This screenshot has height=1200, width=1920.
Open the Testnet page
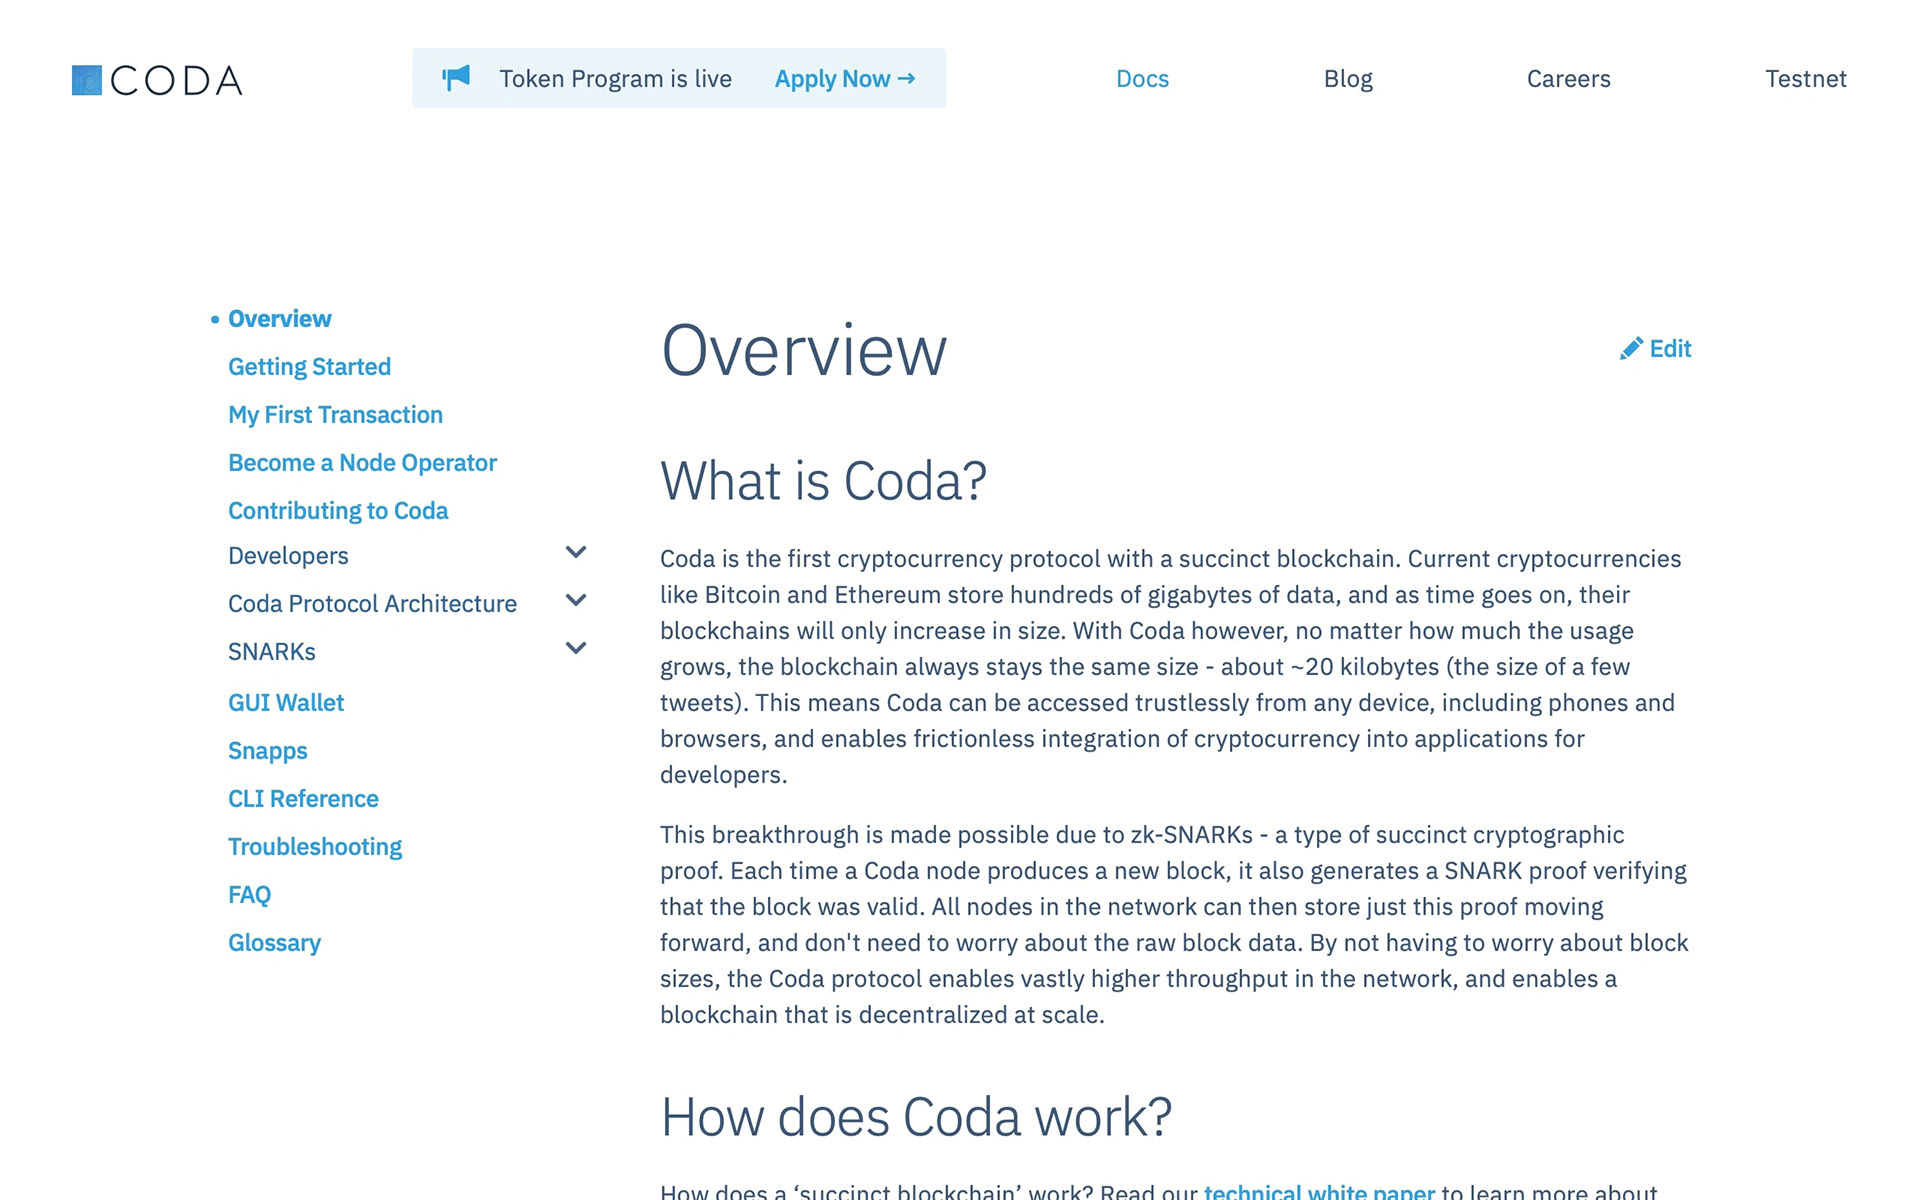pos(1805,79)
